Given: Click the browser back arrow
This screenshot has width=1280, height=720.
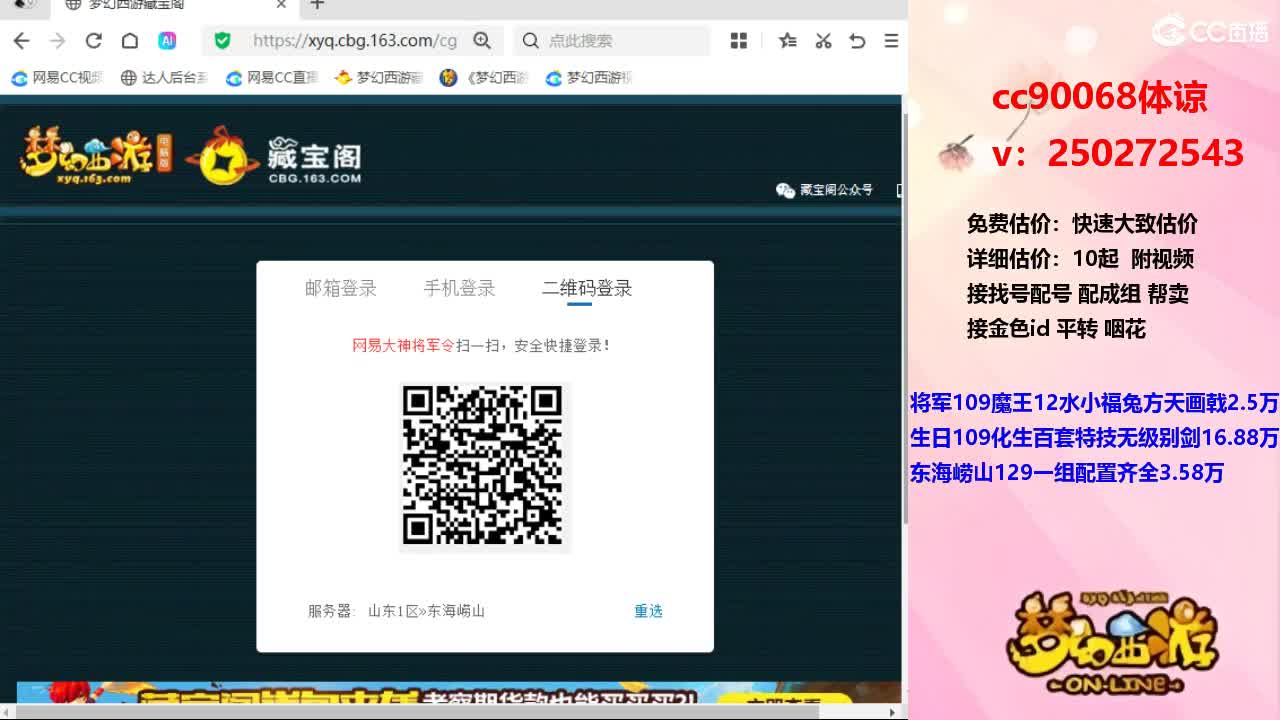Looking at the screenshot, I should coord(21,41).
